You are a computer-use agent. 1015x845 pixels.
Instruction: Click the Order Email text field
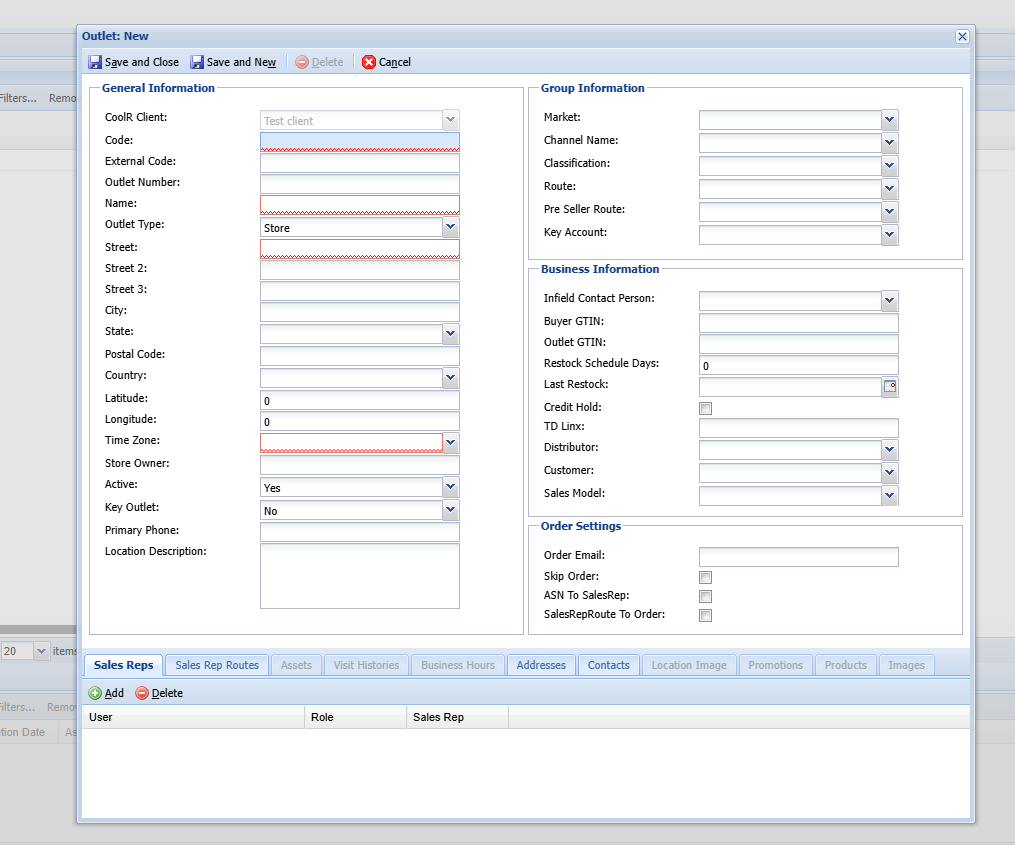[798, 557]
